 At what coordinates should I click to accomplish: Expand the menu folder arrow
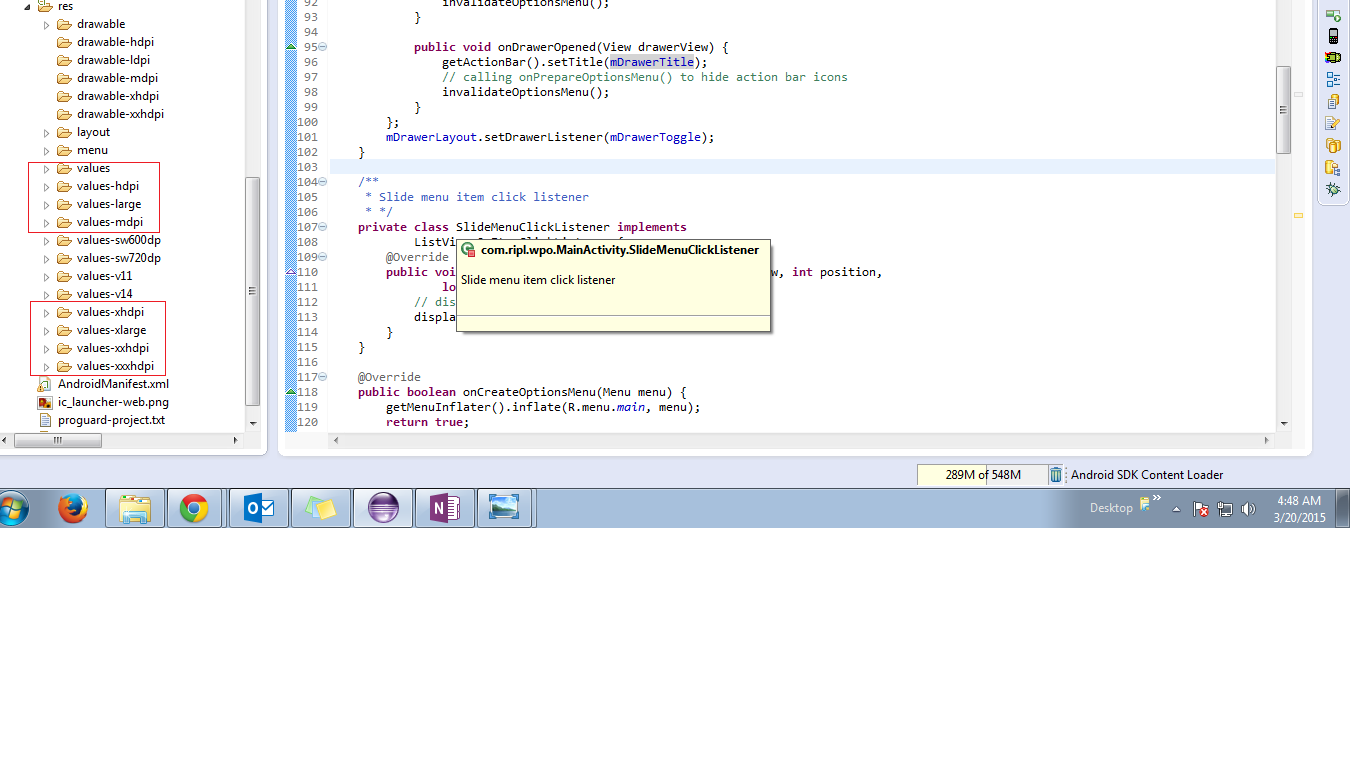[46, 150]
